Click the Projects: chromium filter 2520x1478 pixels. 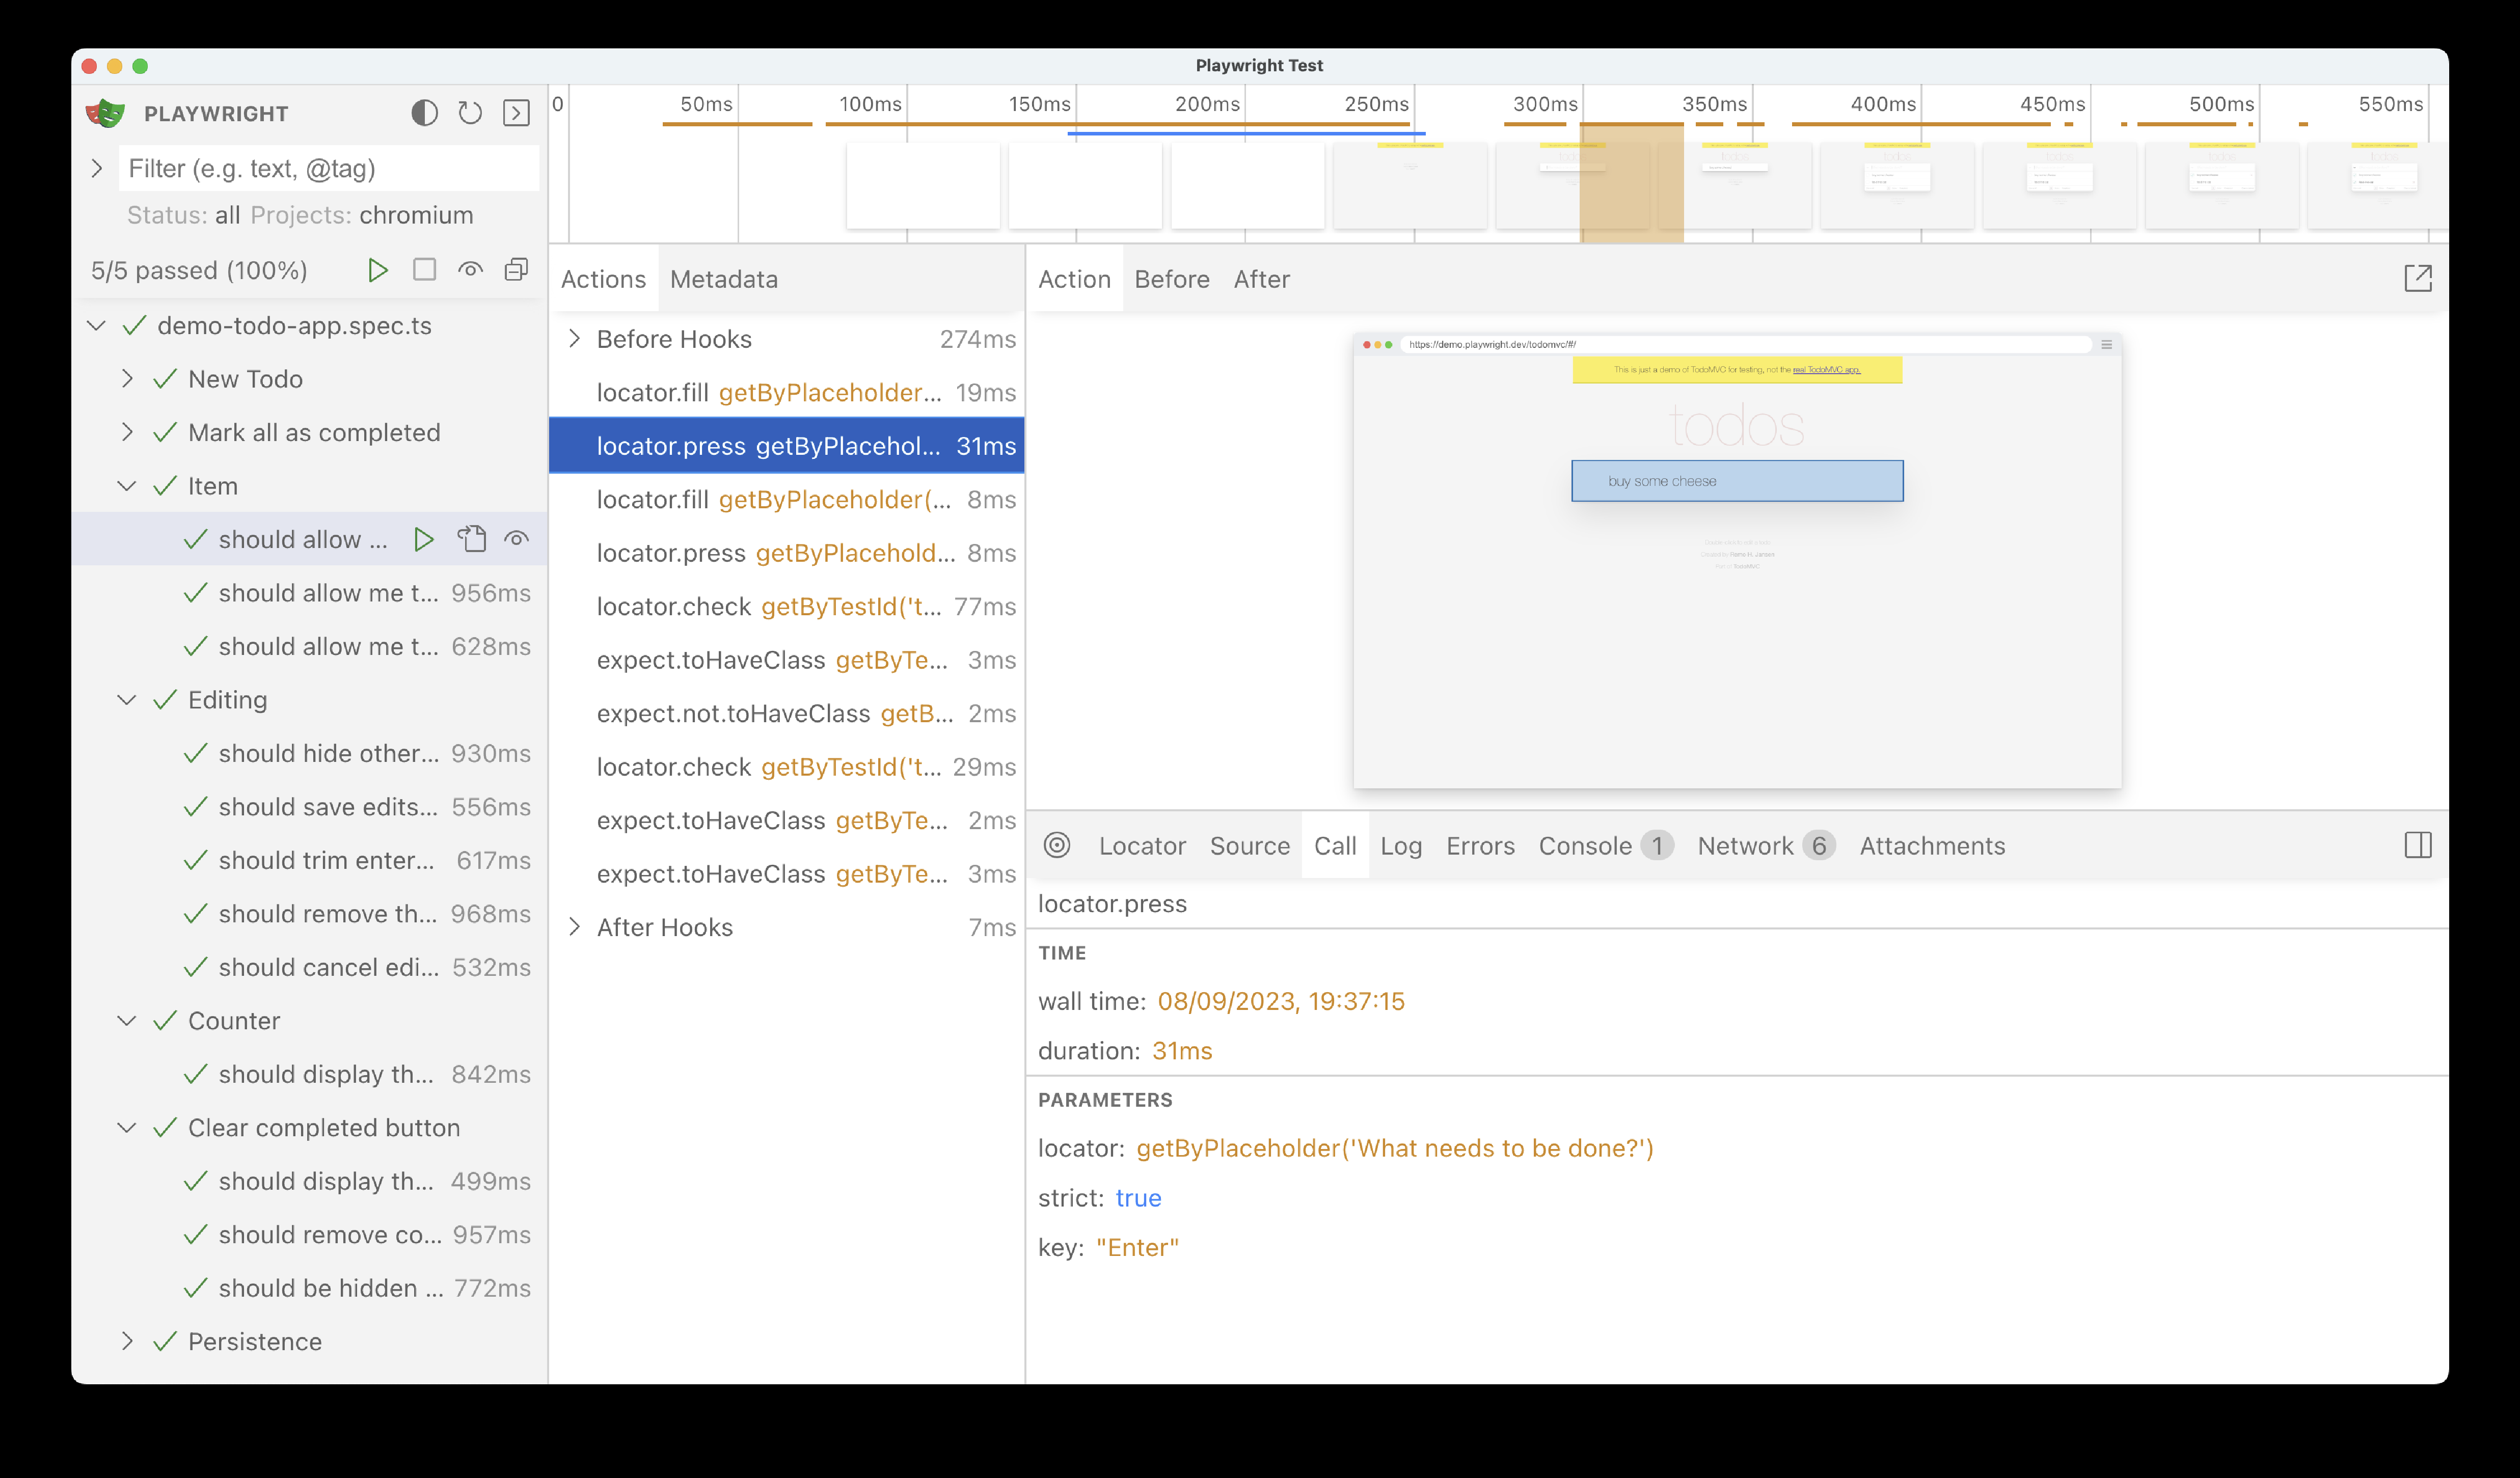coord(362,215)
